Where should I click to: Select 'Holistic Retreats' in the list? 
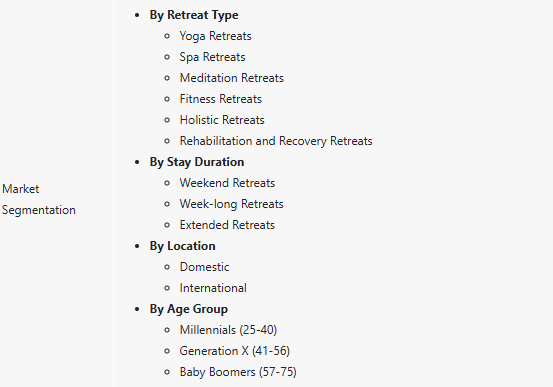tap(222, 120)
